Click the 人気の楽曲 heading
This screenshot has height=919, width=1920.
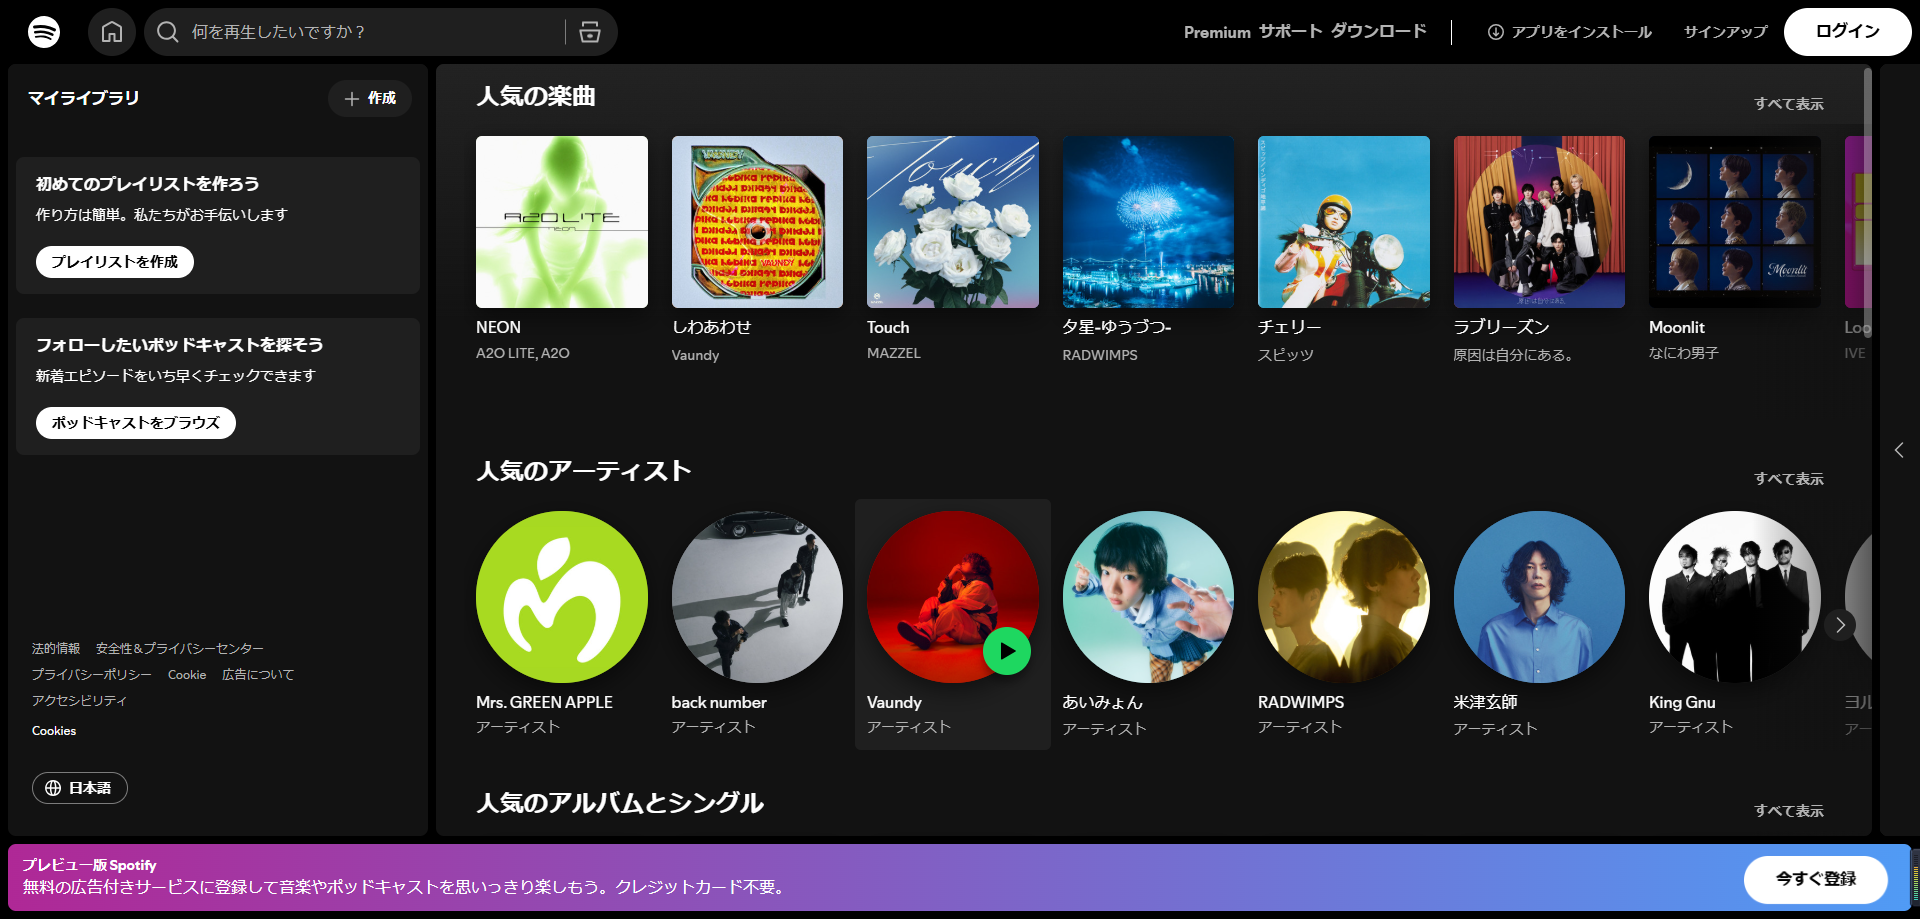click(x=536, y=96)
